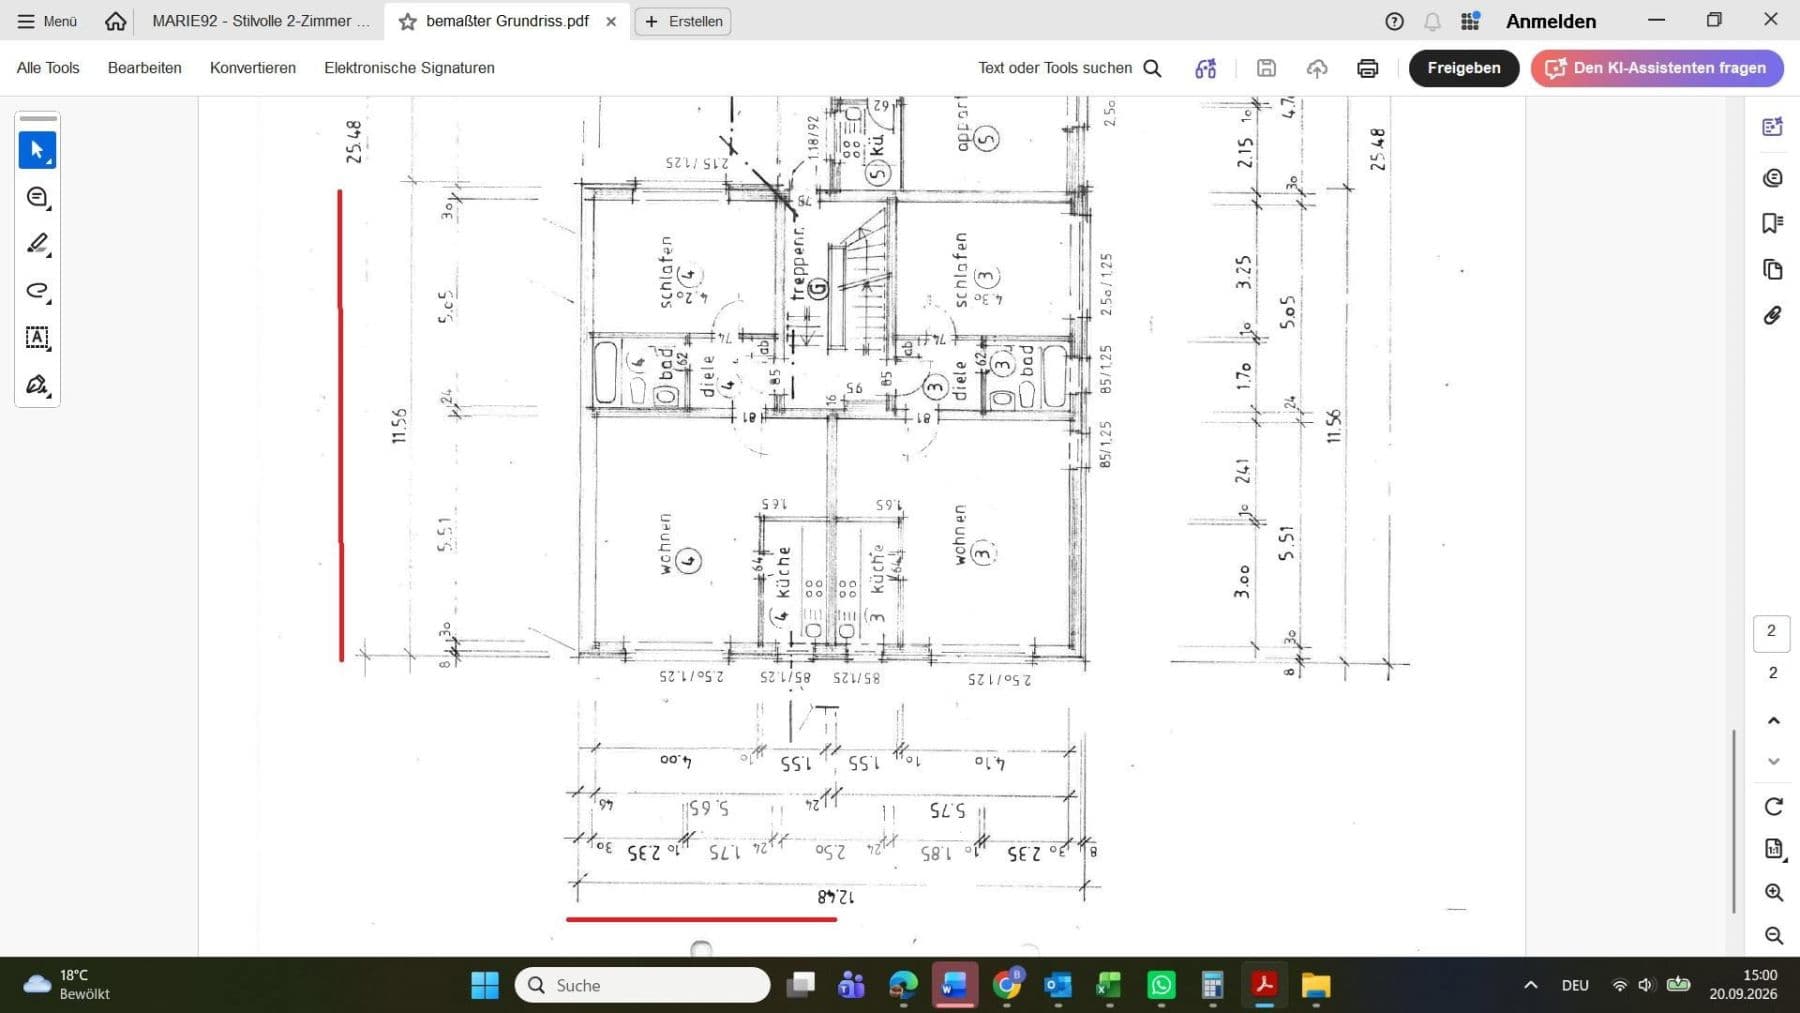Viewport: 1800px width, 1013px height.
Task: Open the page thumbnails panel
Action: pos(1772,269)
